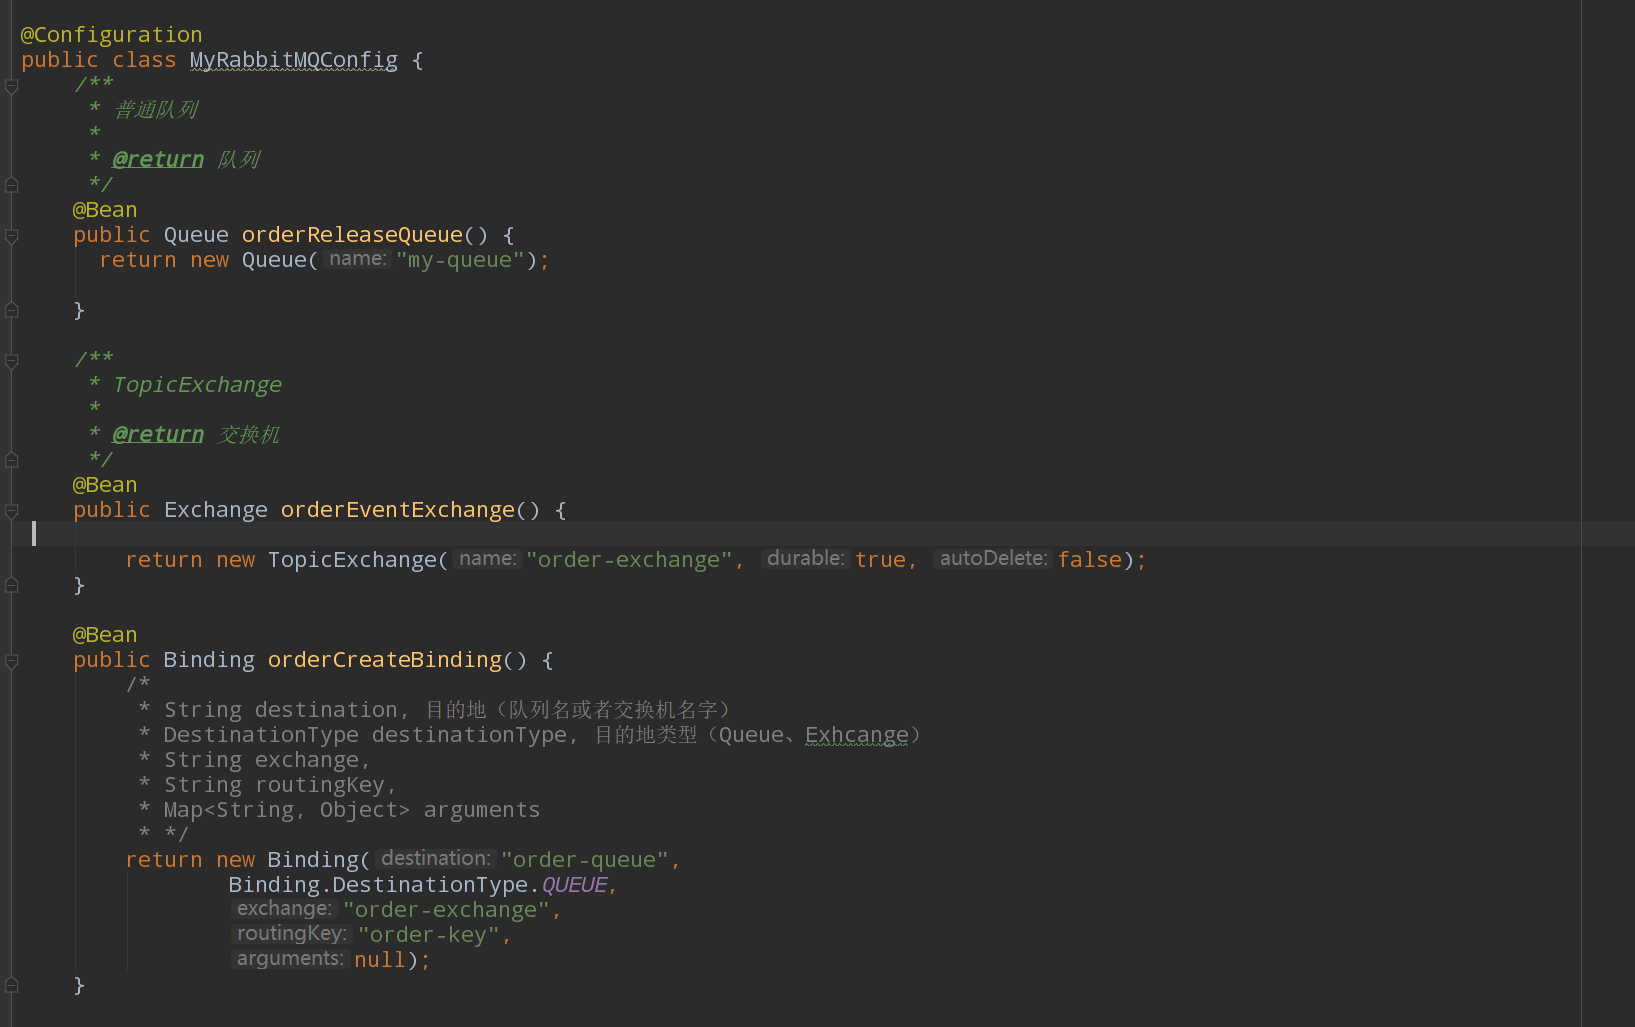Click the @Bean annotation above orderCreateBinding
This screenshot has width=1635, height=1027.
[x=104, y=634]
